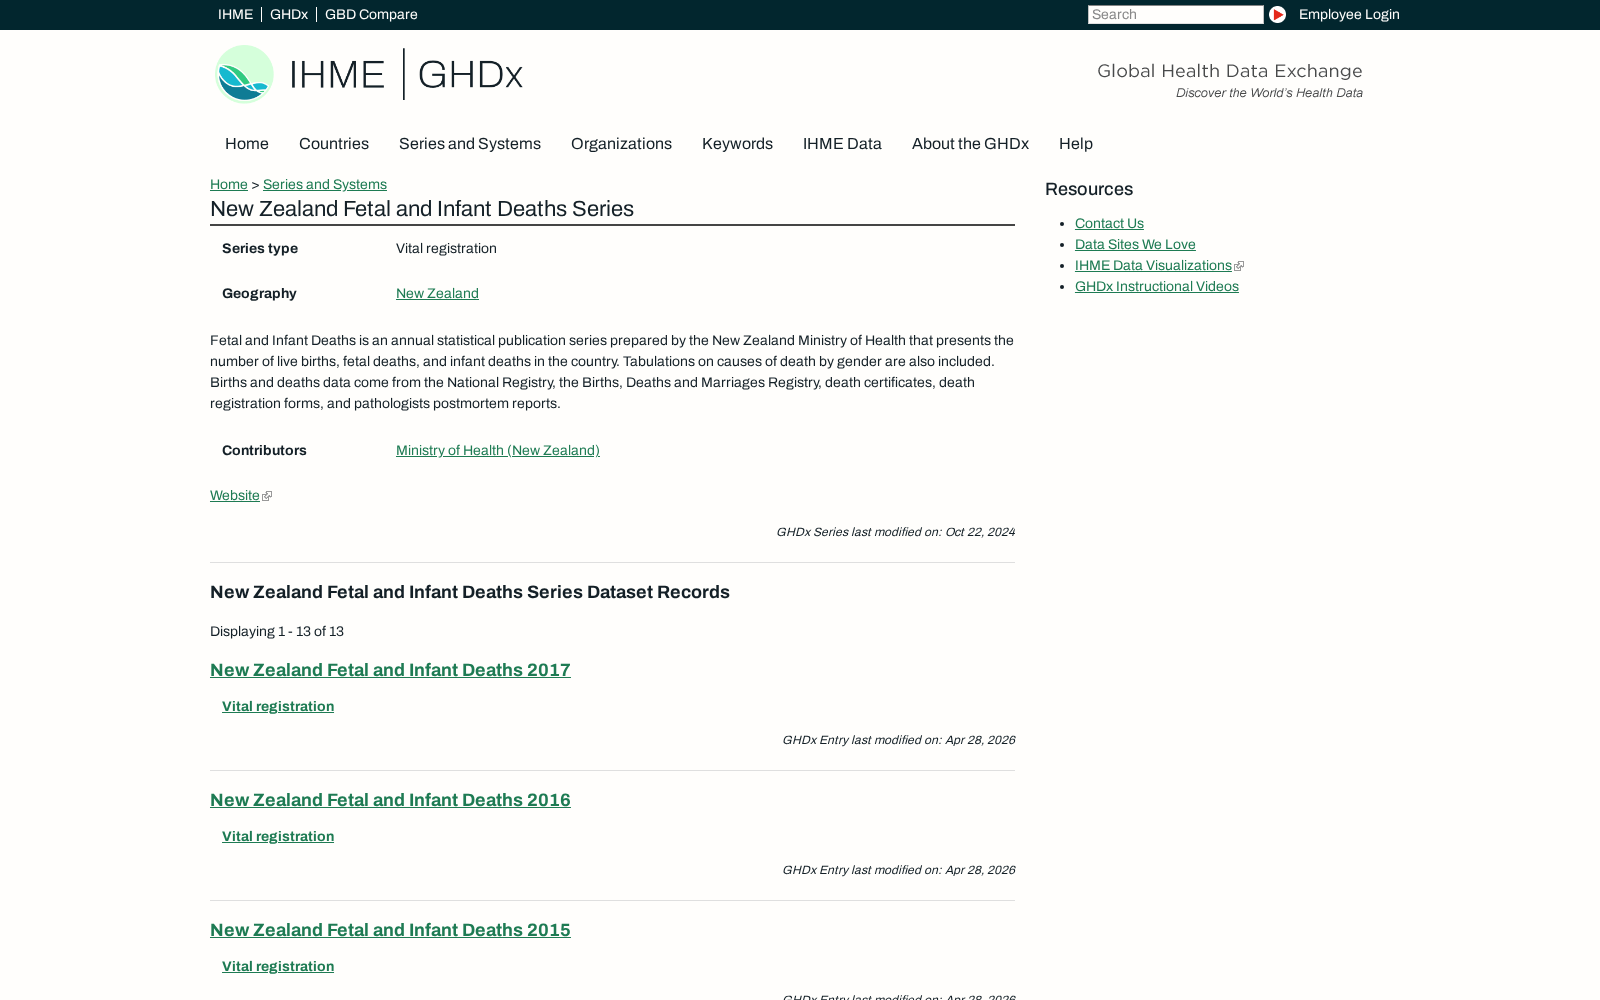Open Ministry of Health (New Zealand) contributor
Viewport: 1600px width, 1000px height.
[x=498, y=451]
